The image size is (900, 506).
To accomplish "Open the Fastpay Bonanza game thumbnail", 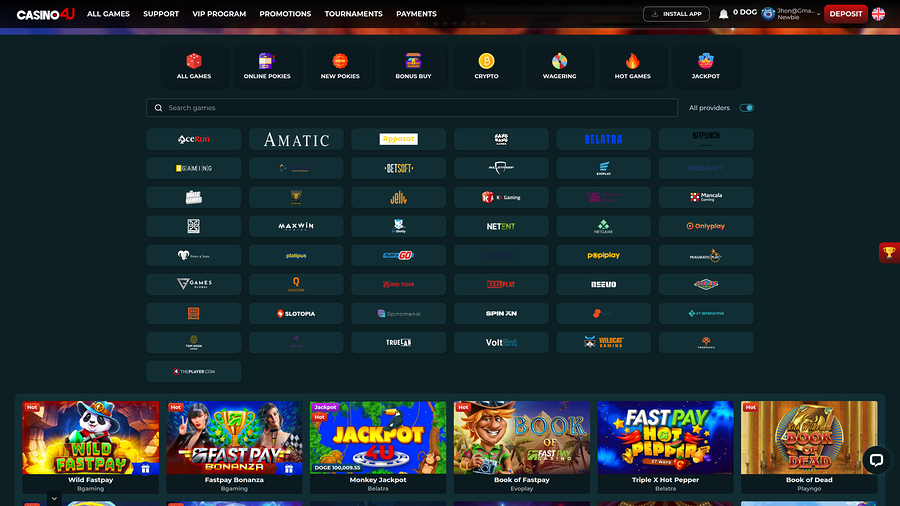I will point(234,438).
